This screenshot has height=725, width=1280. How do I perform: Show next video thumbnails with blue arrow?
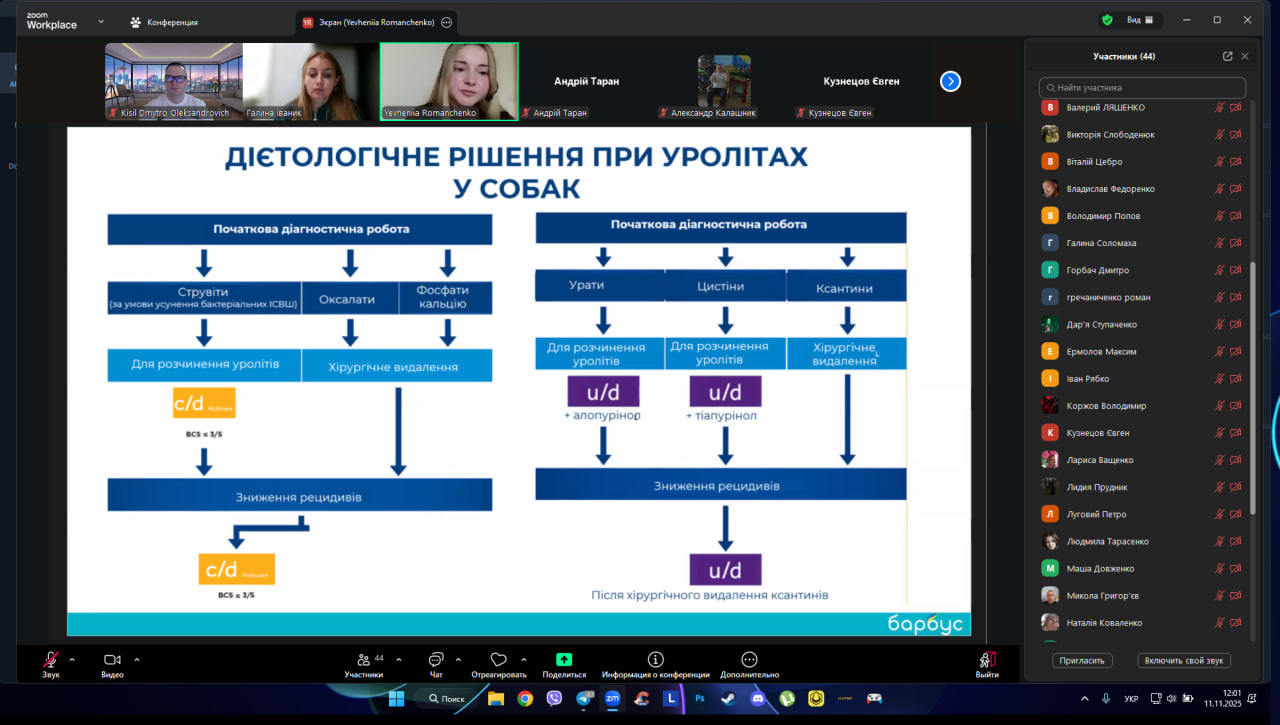(x=950, y=81)
